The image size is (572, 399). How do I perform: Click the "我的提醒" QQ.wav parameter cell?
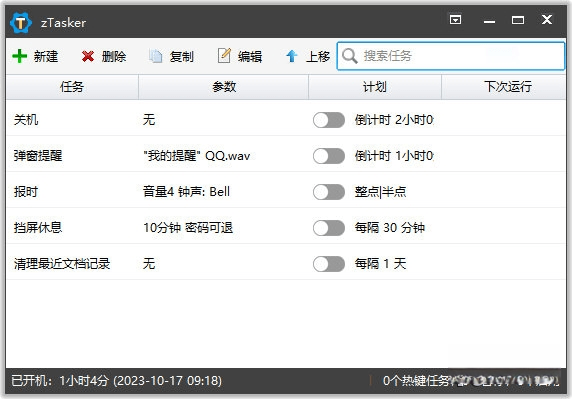[x=197, y=156]
